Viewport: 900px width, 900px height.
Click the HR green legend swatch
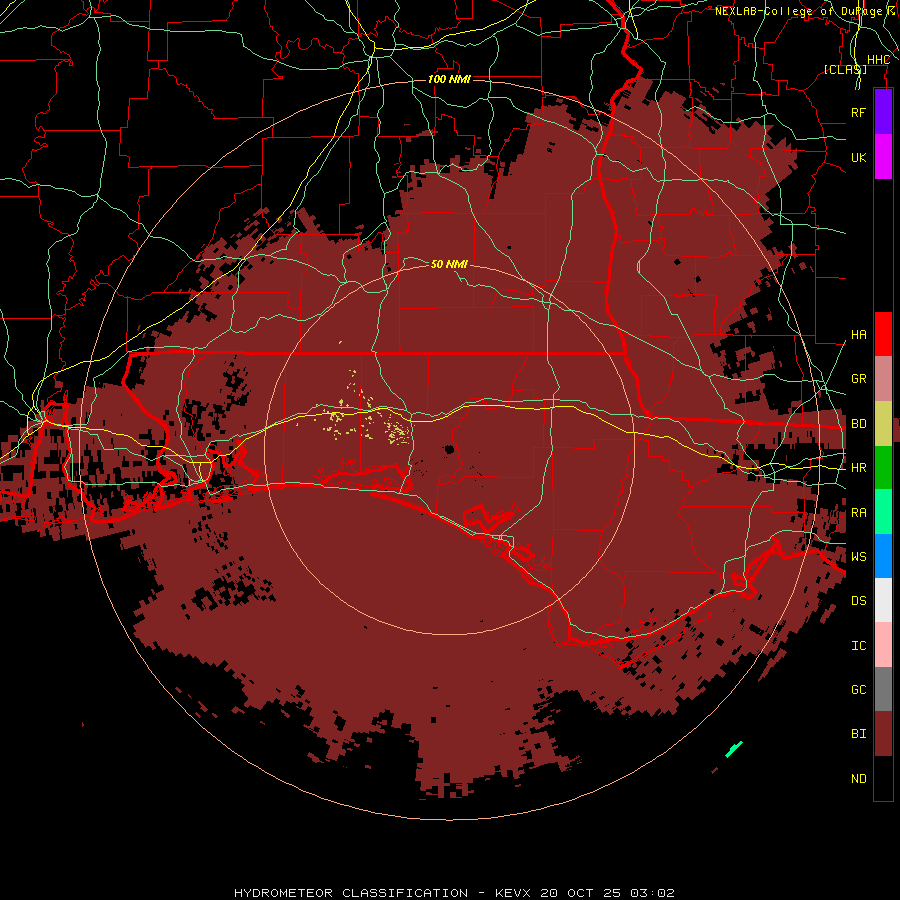[883, 468]
